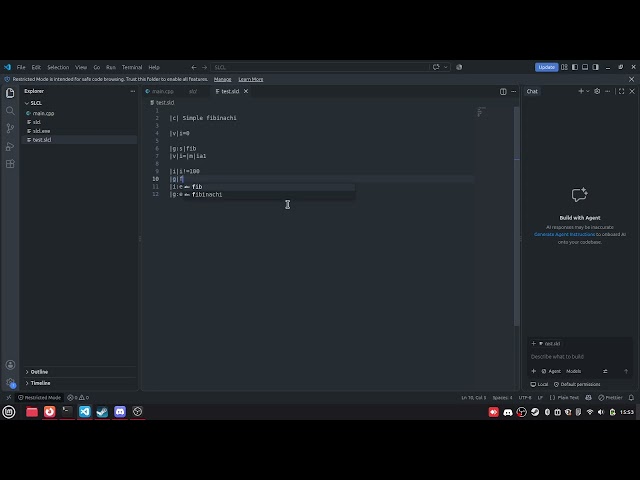This screenshot has width=640, height=480.
Task: Go back using the left arrow
Action: pyautogui.click(x=194, y=67)
